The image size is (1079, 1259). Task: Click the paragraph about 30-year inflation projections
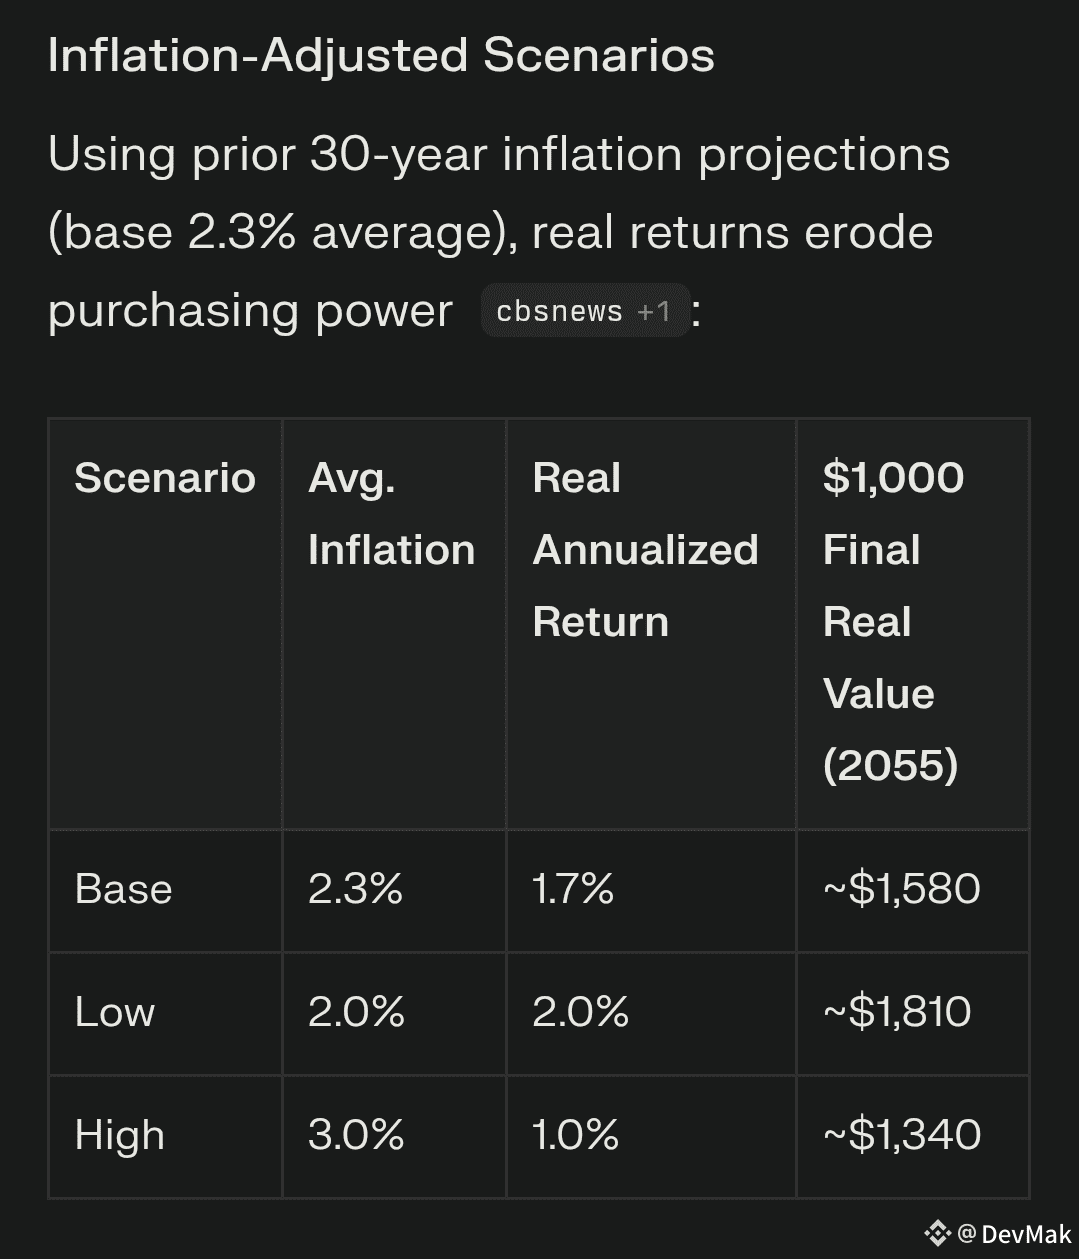498,232
